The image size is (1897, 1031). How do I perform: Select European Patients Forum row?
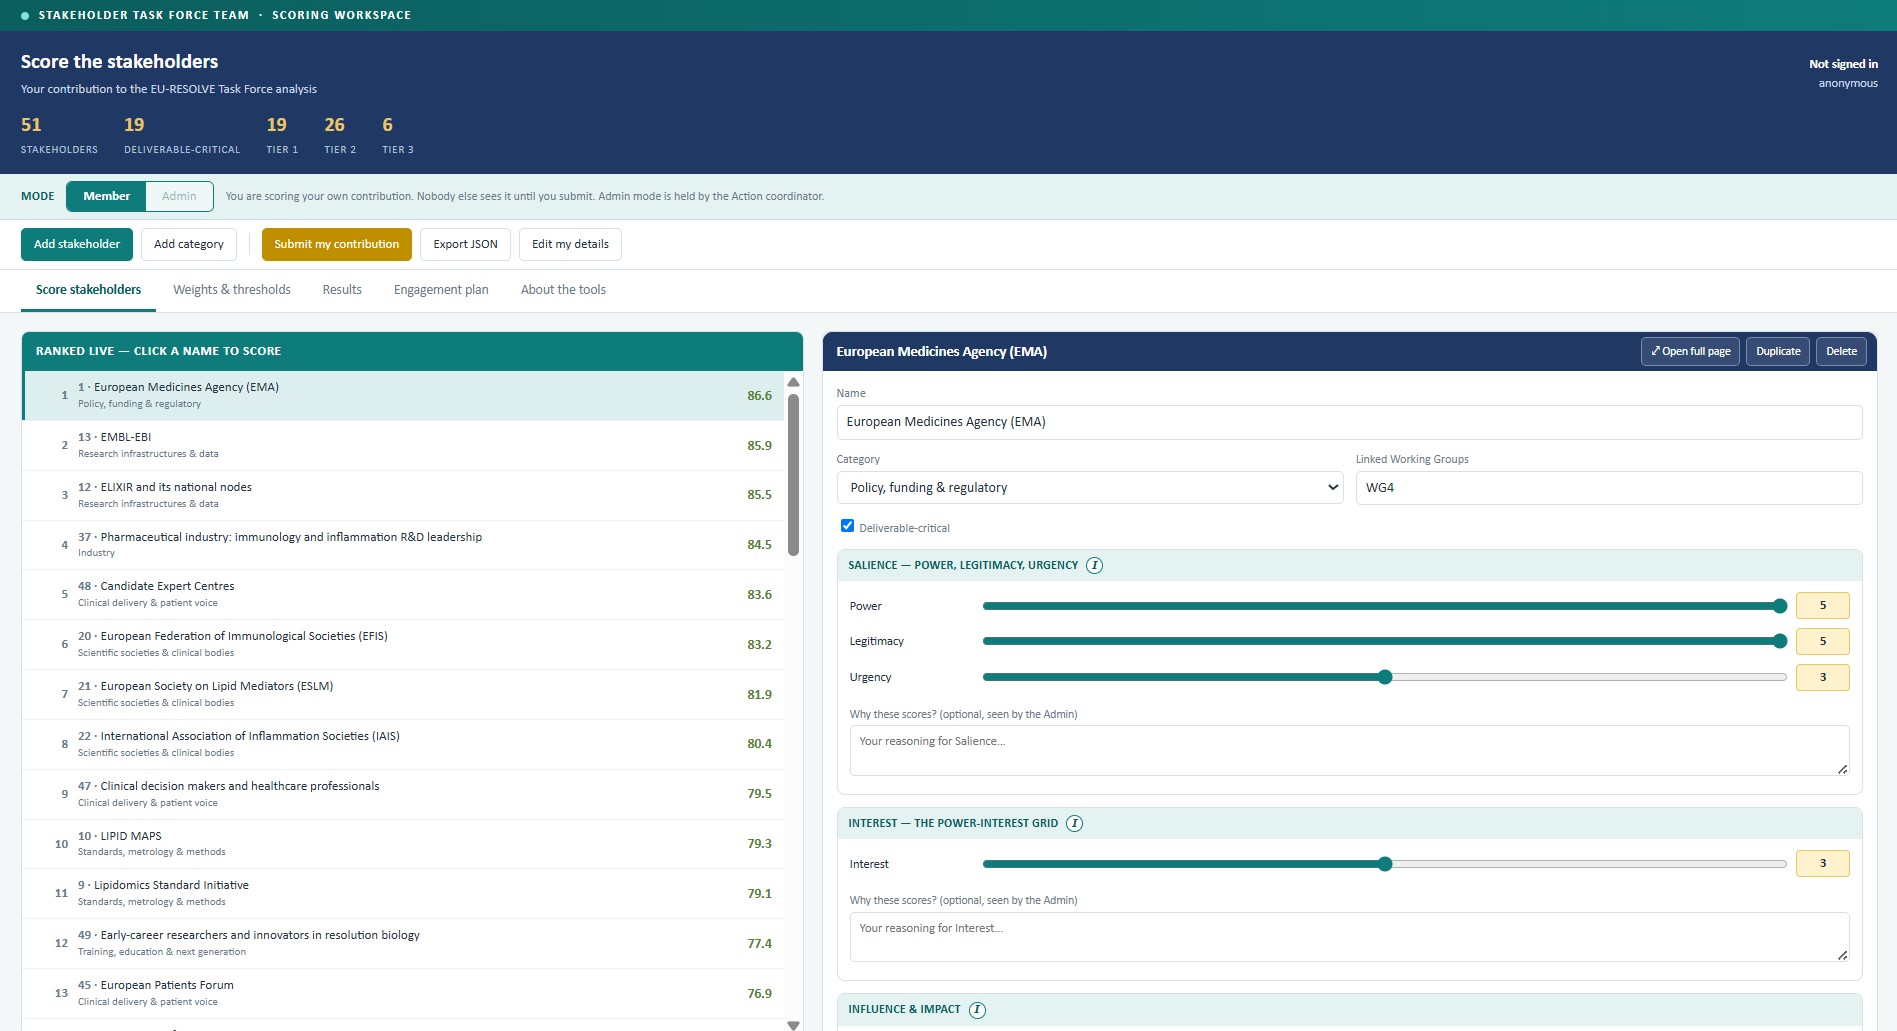point(403,994)
